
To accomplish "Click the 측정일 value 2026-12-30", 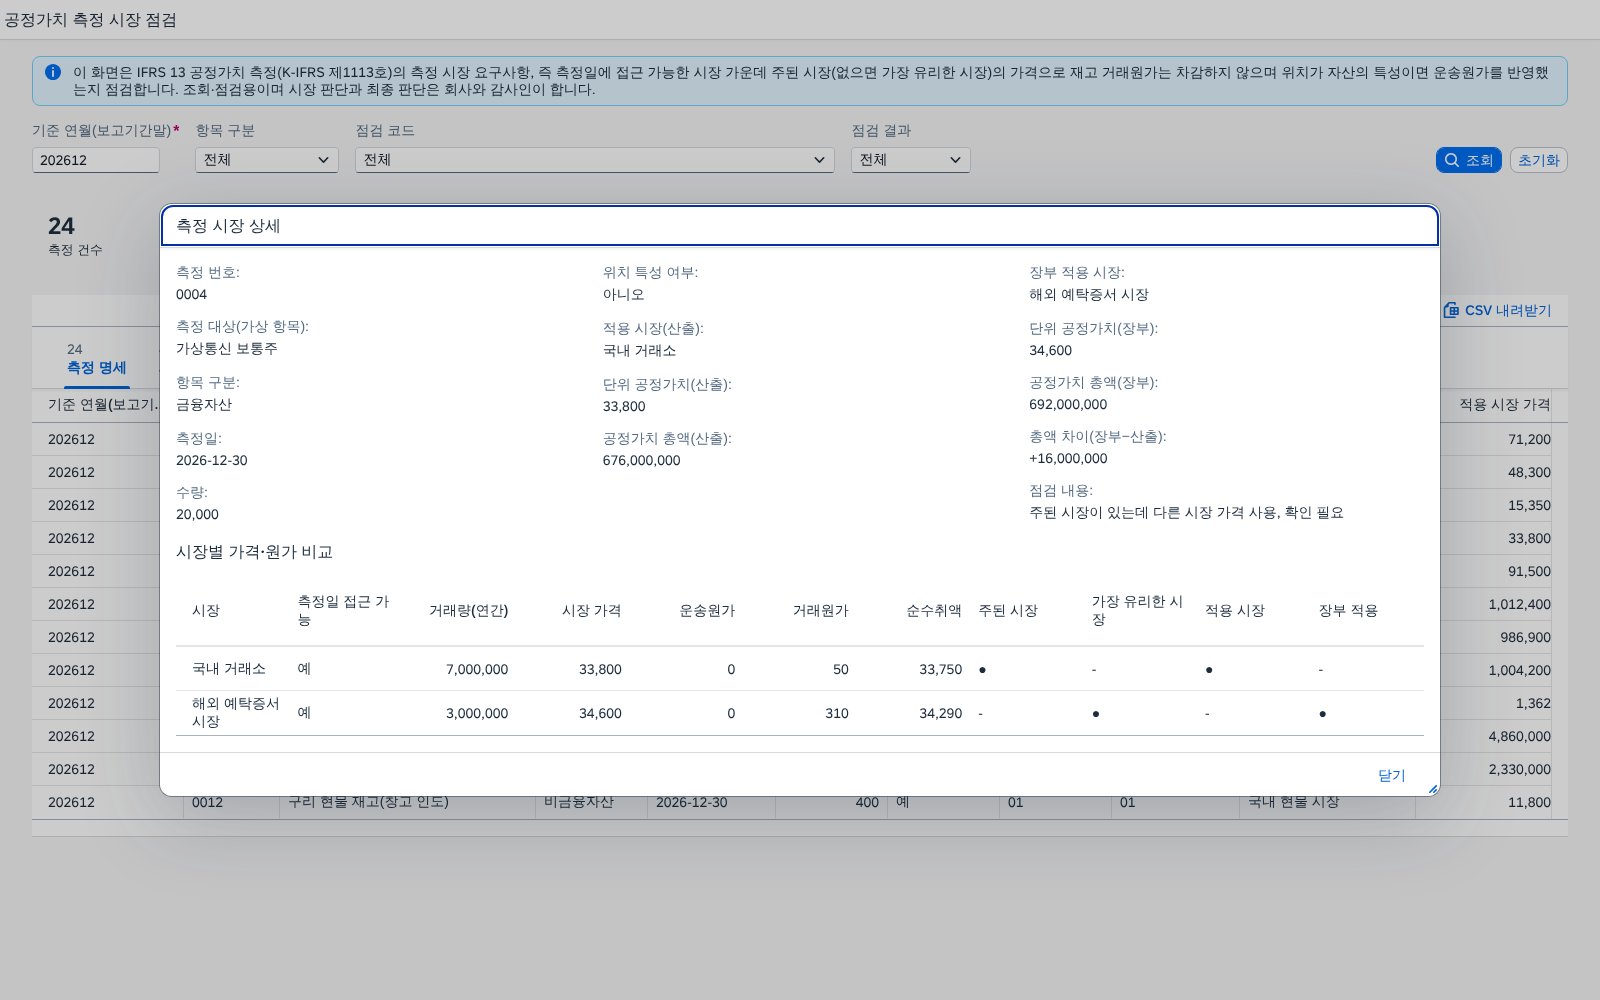I will pos(212,460).
